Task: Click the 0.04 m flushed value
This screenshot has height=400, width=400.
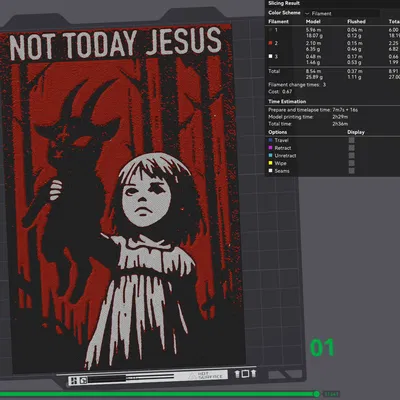Action: tap(355, 30)
